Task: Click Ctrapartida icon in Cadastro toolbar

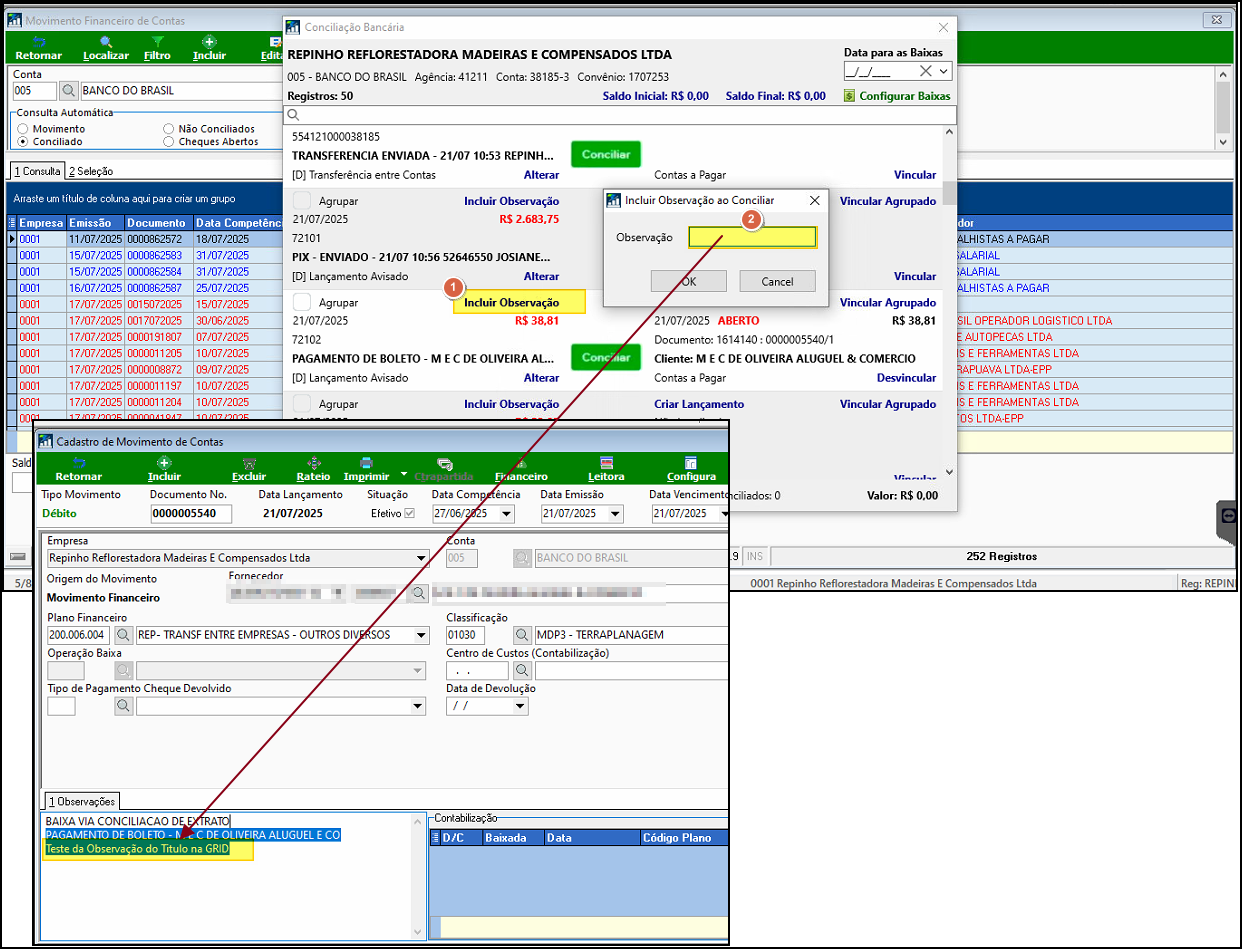Action: (445, 463)
